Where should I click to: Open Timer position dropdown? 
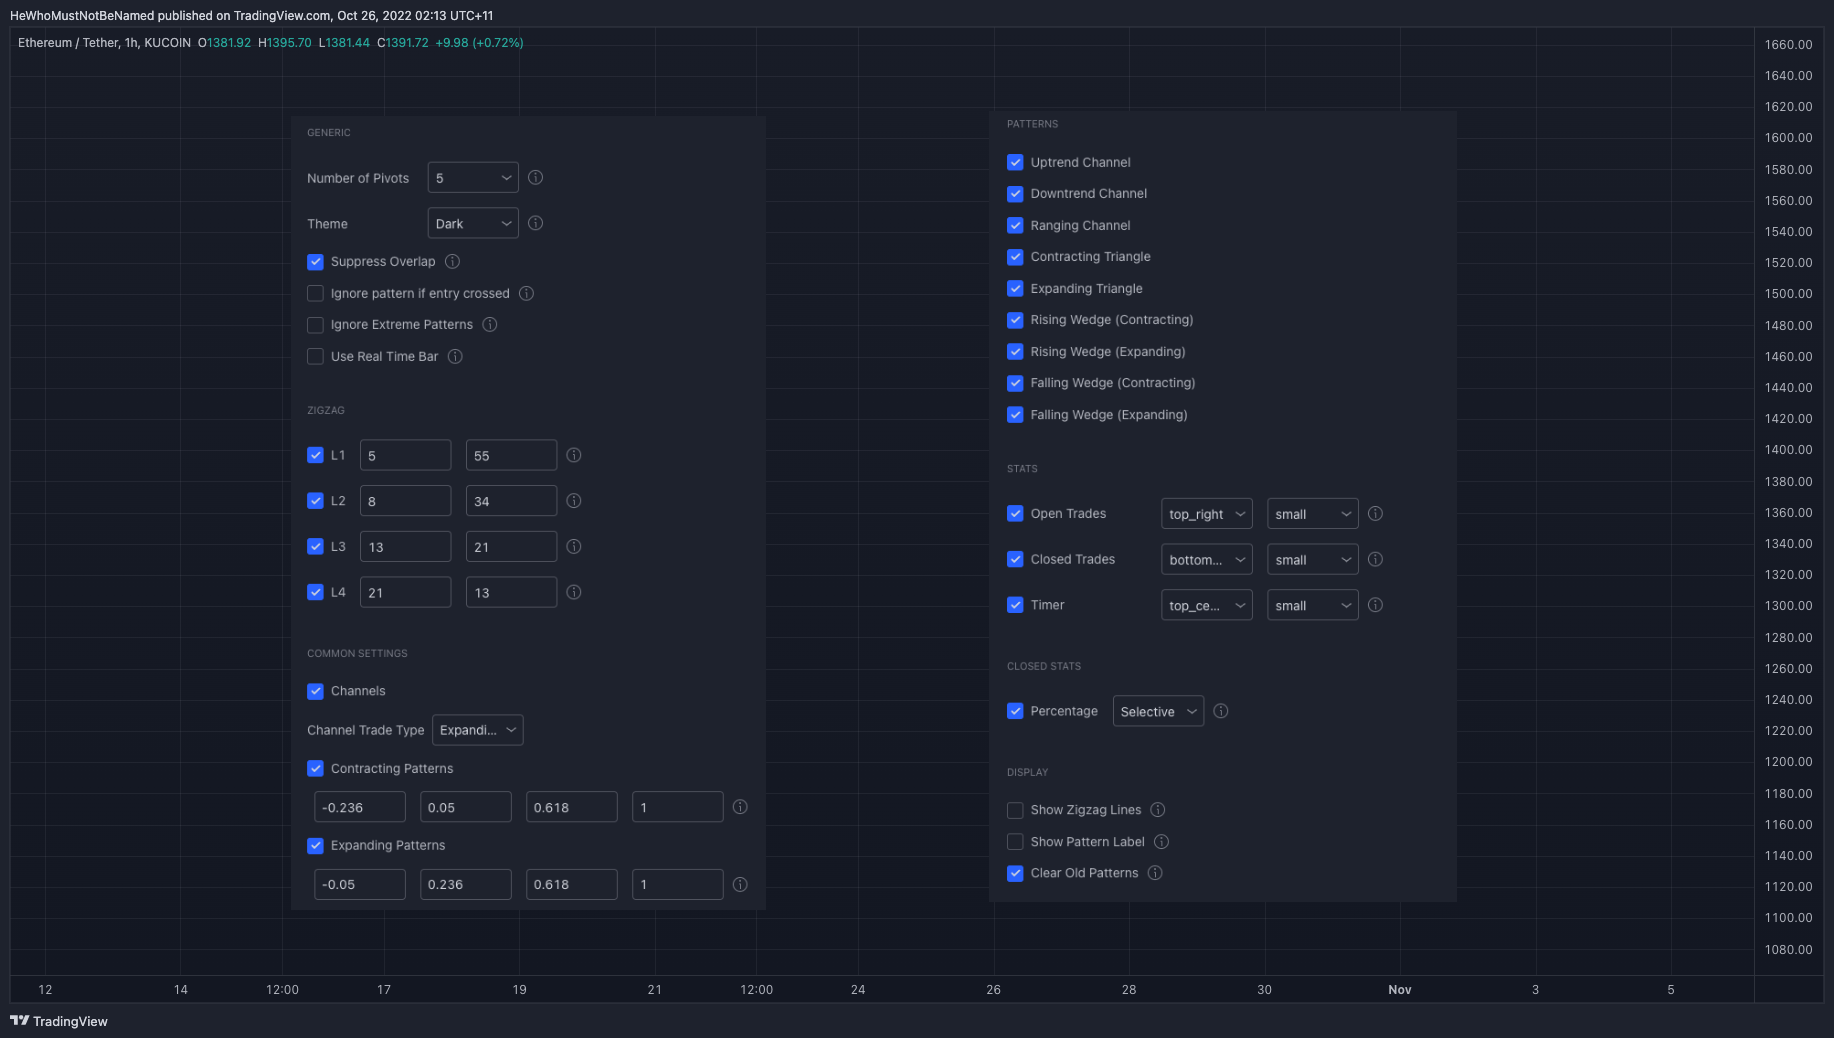pos(1206,605)
